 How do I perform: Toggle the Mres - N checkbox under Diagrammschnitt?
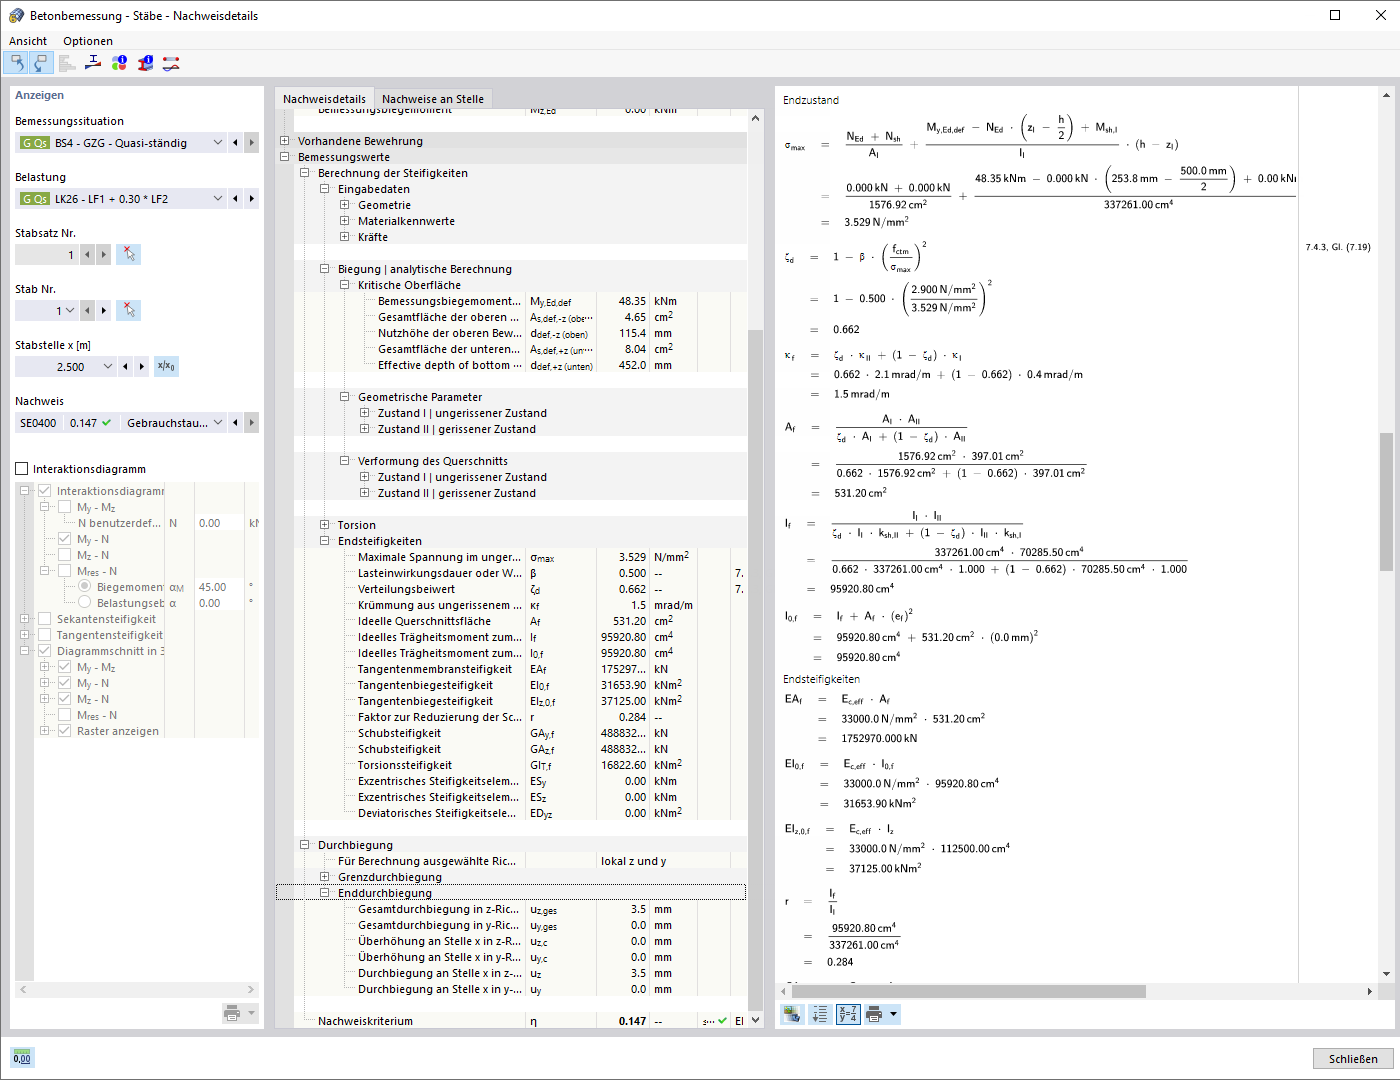(x=64, y=715)
